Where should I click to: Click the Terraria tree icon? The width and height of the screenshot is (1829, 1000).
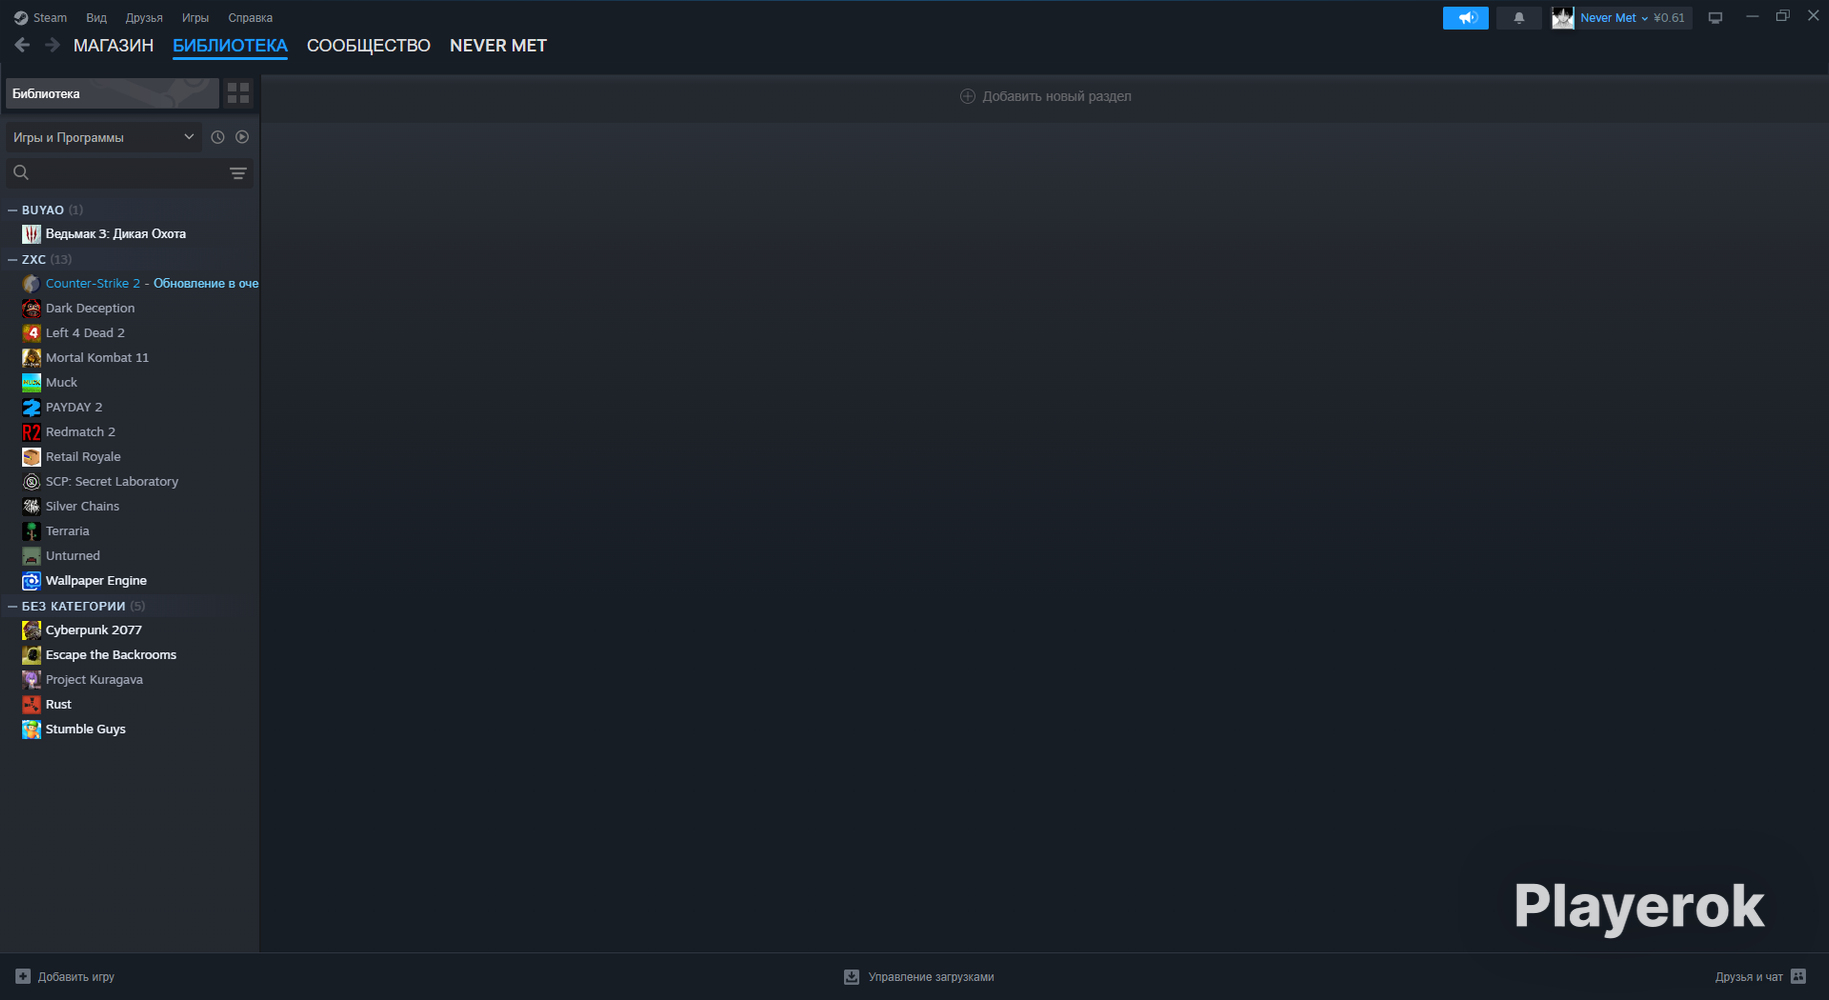pyautogui.click(x=31, y=531)
